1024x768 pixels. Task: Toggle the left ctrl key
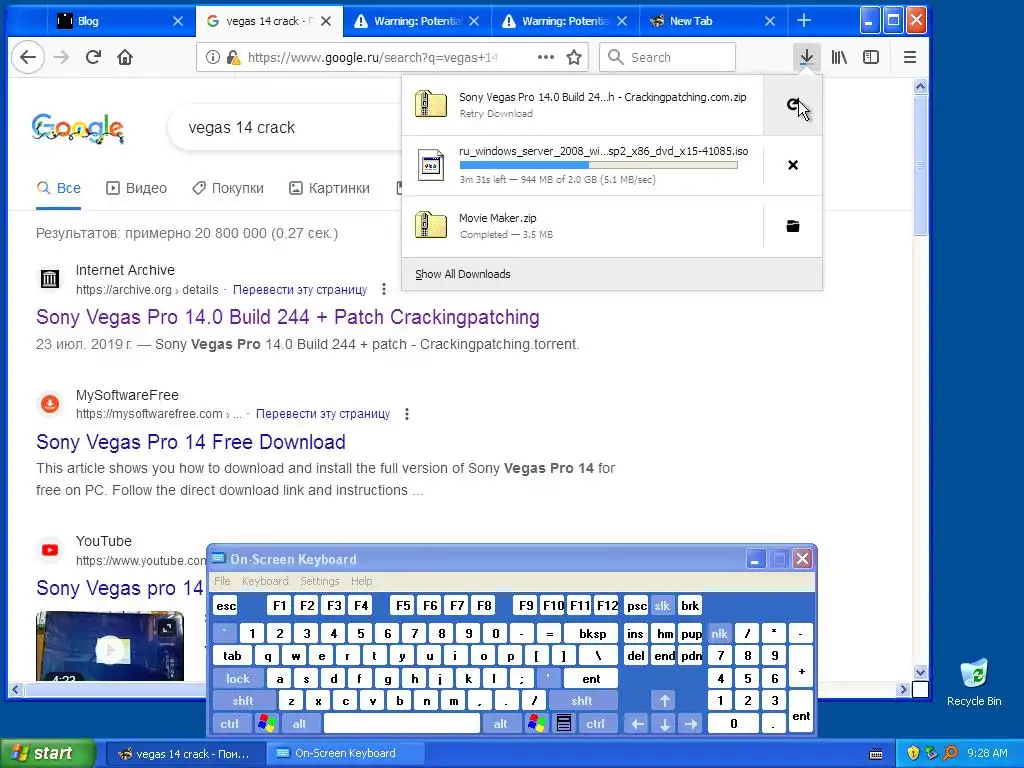(229, 724)
